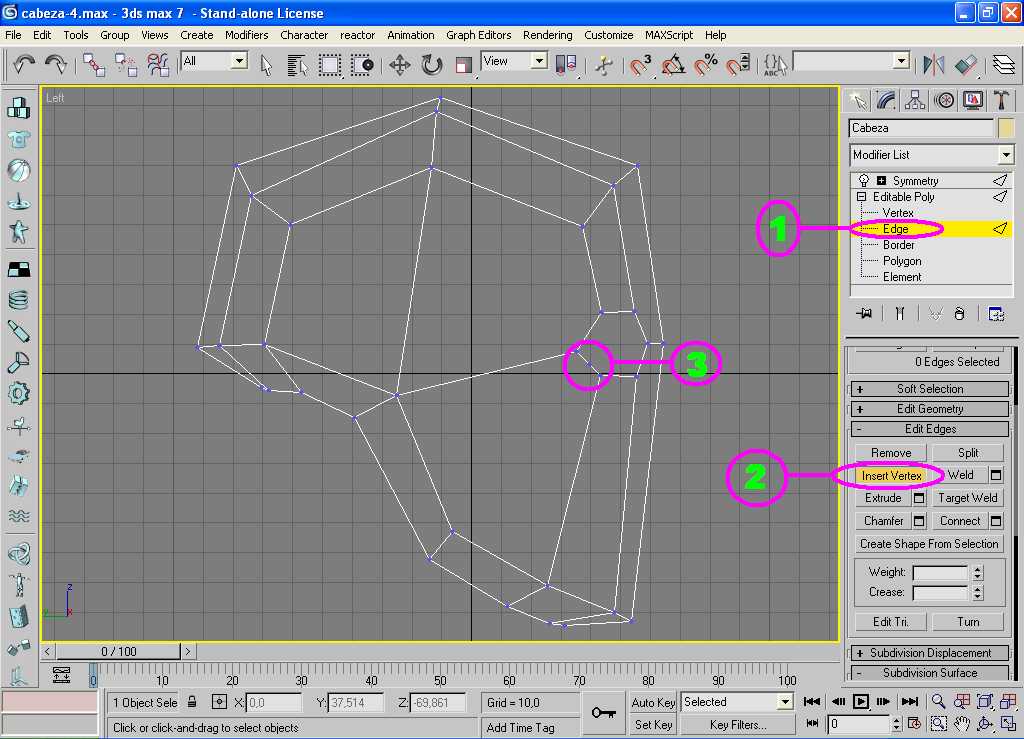Image resolution: width=1024 pixels, height=739 pixels.
Task: Open the Modify panel tab
Action: pos(886,100)
